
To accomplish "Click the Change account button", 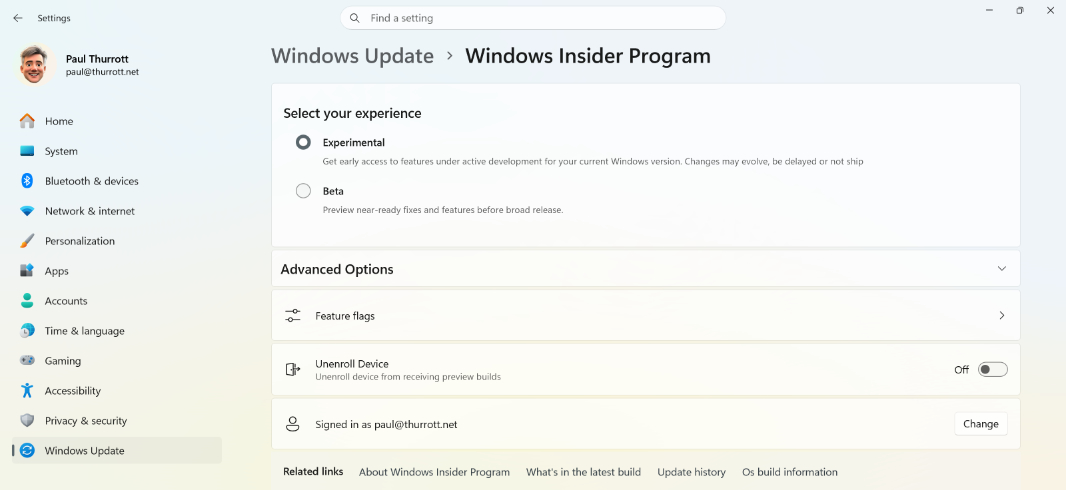I will click(x=980, y=424).
